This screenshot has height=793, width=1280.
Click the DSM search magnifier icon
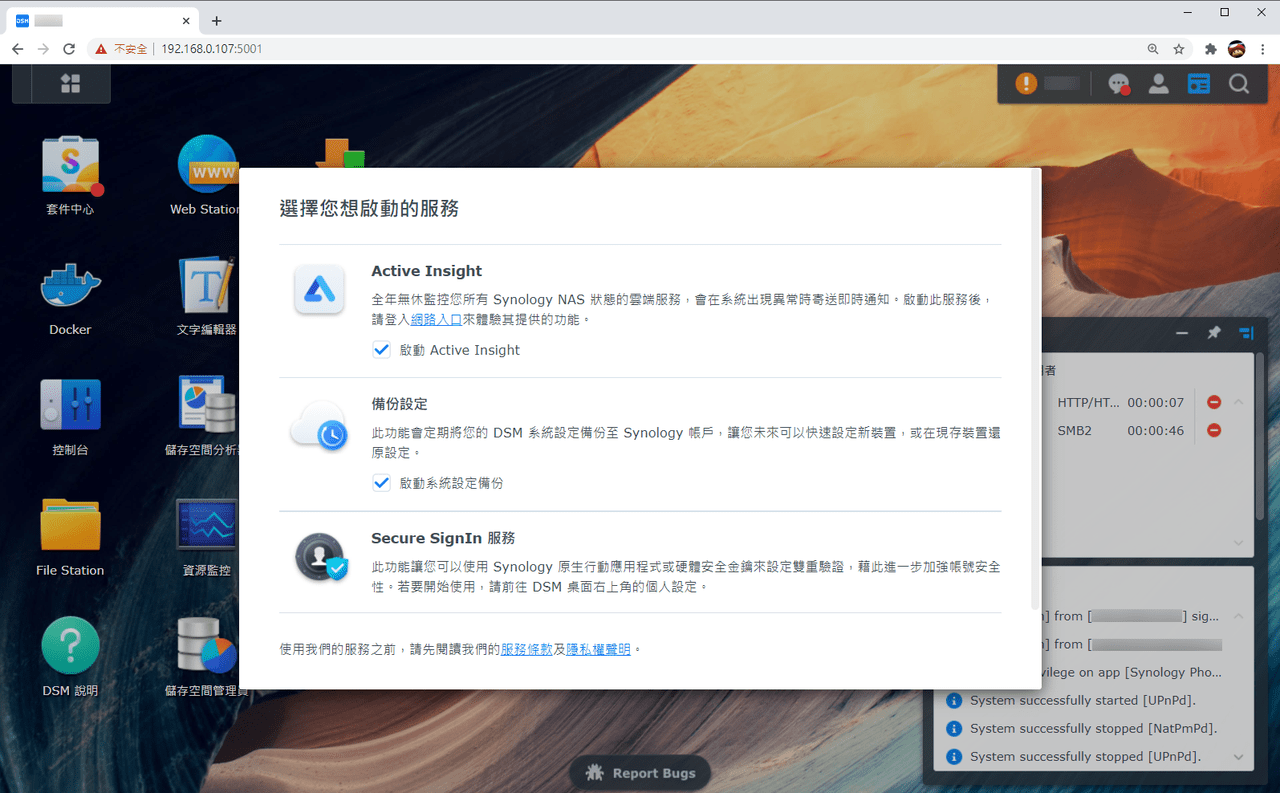1239,84
